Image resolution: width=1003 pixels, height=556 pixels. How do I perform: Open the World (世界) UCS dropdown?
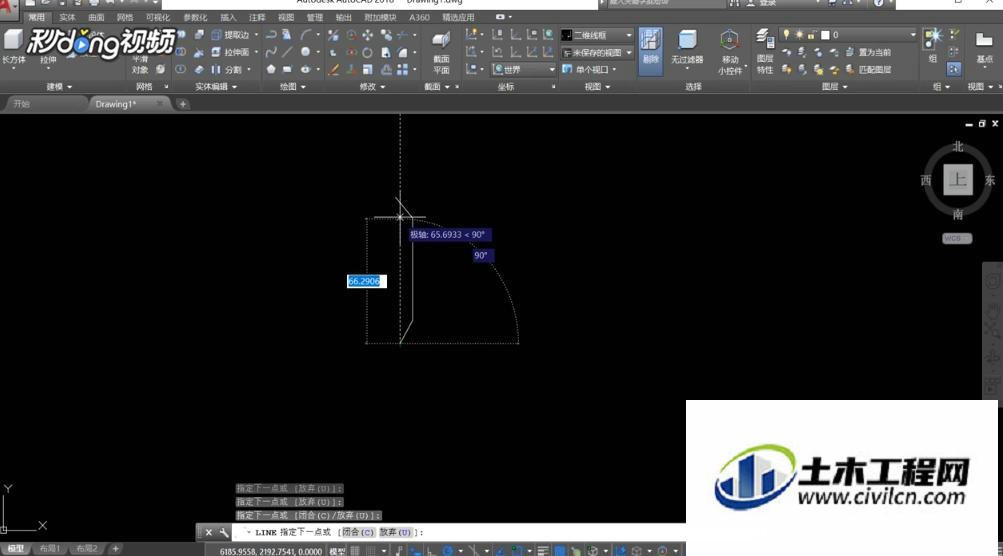click(524, 69)
